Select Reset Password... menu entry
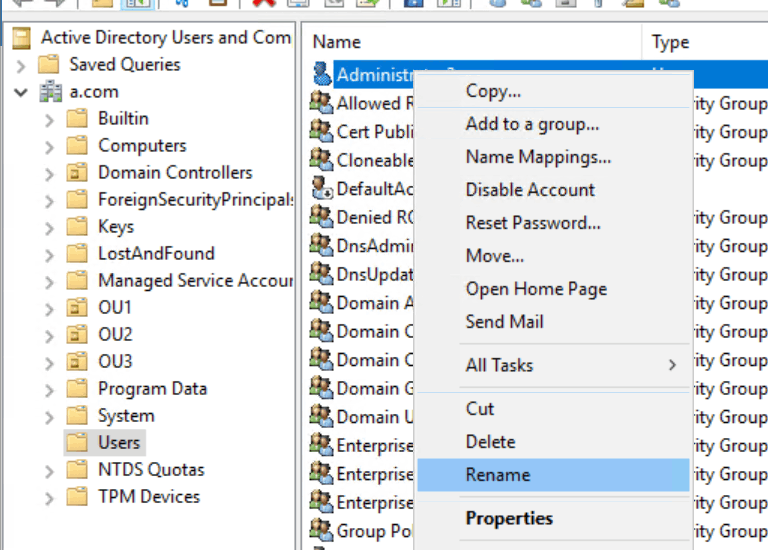The height and width of the screenshot is (550, 768). (x=552, y=223)
